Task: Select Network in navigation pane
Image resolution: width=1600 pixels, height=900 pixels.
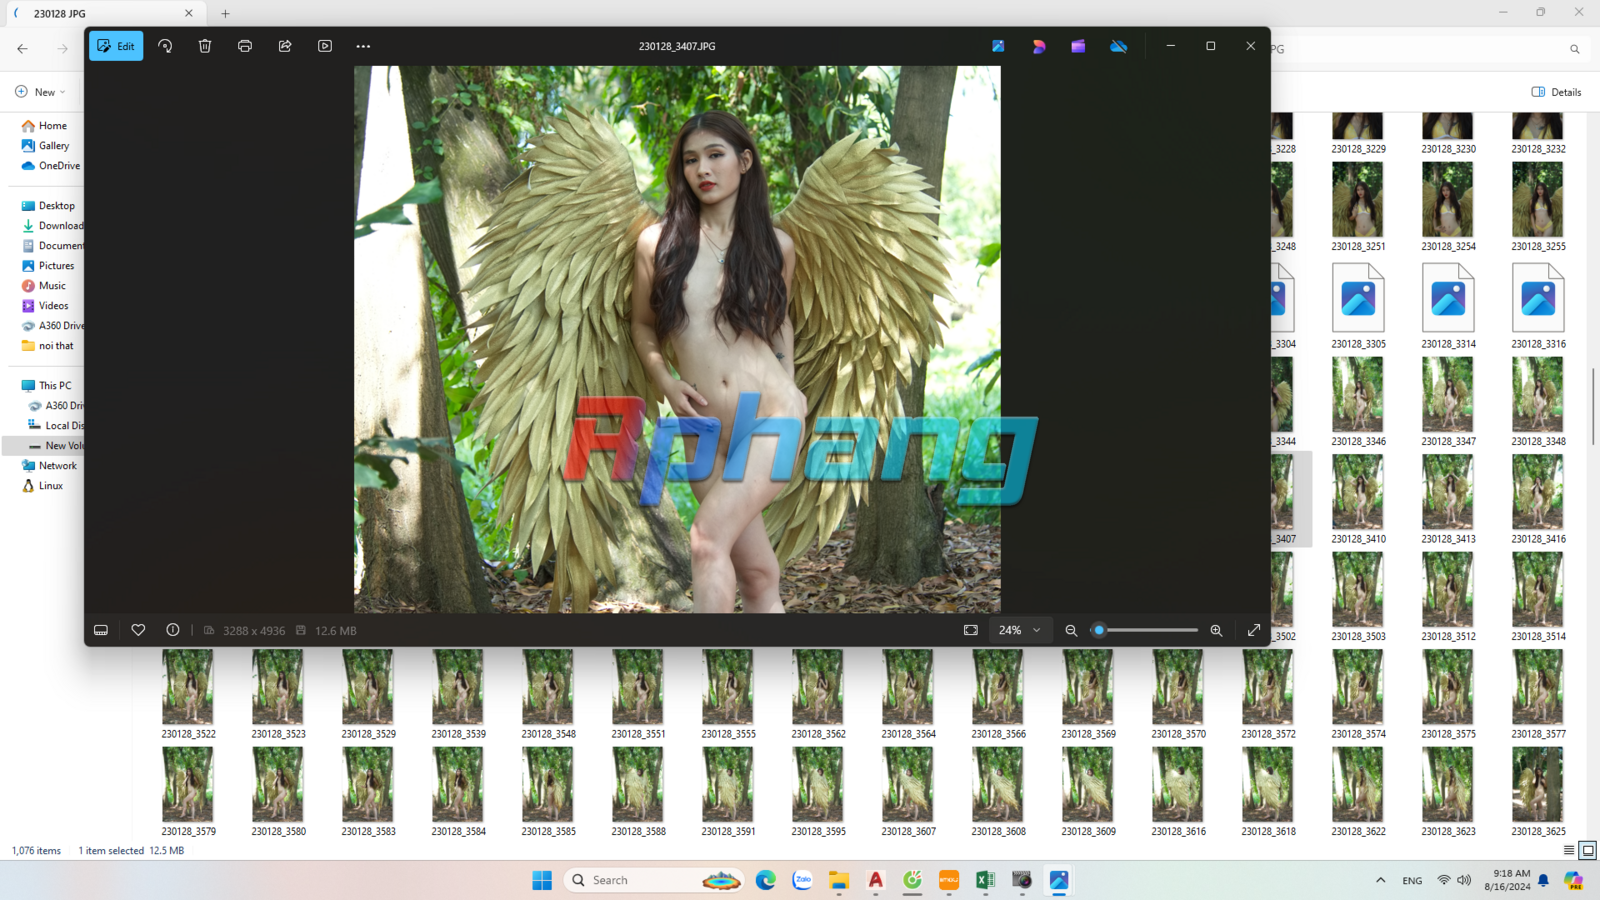Action: coord(49,466)
